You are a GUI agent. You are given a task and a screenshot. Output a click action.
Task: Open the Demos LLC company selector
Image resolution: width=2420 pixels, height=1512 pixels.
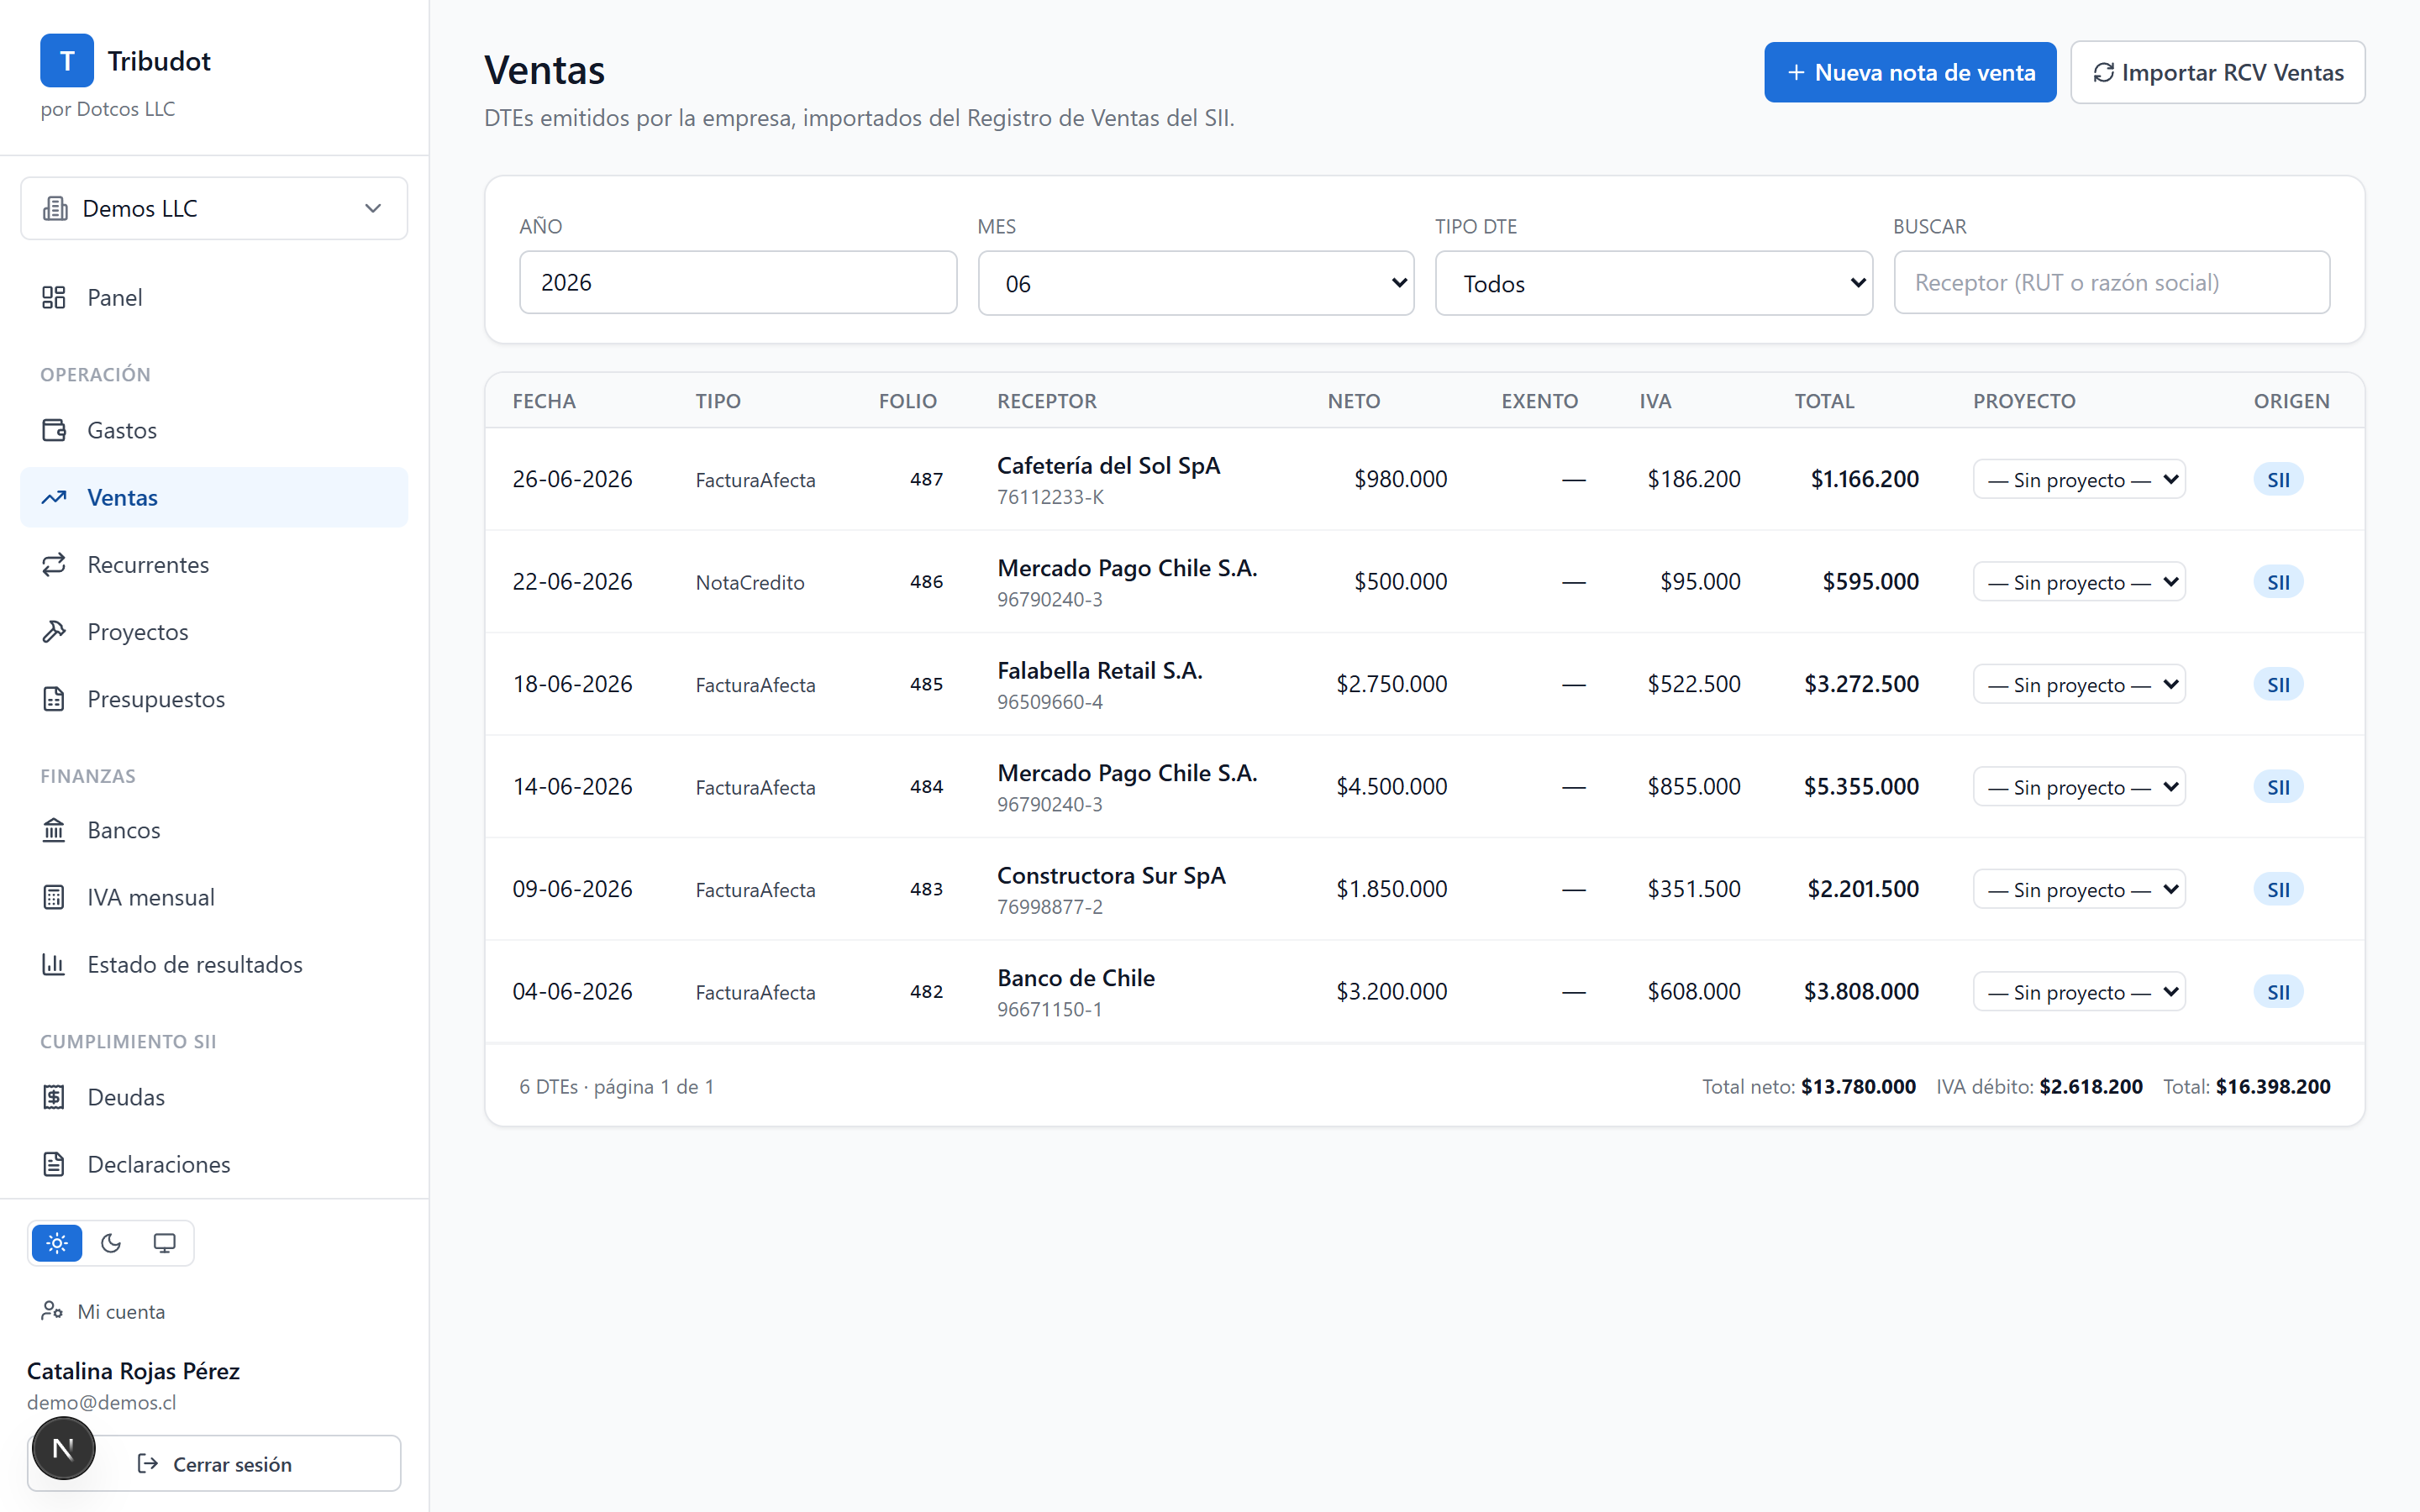[214, 208]
